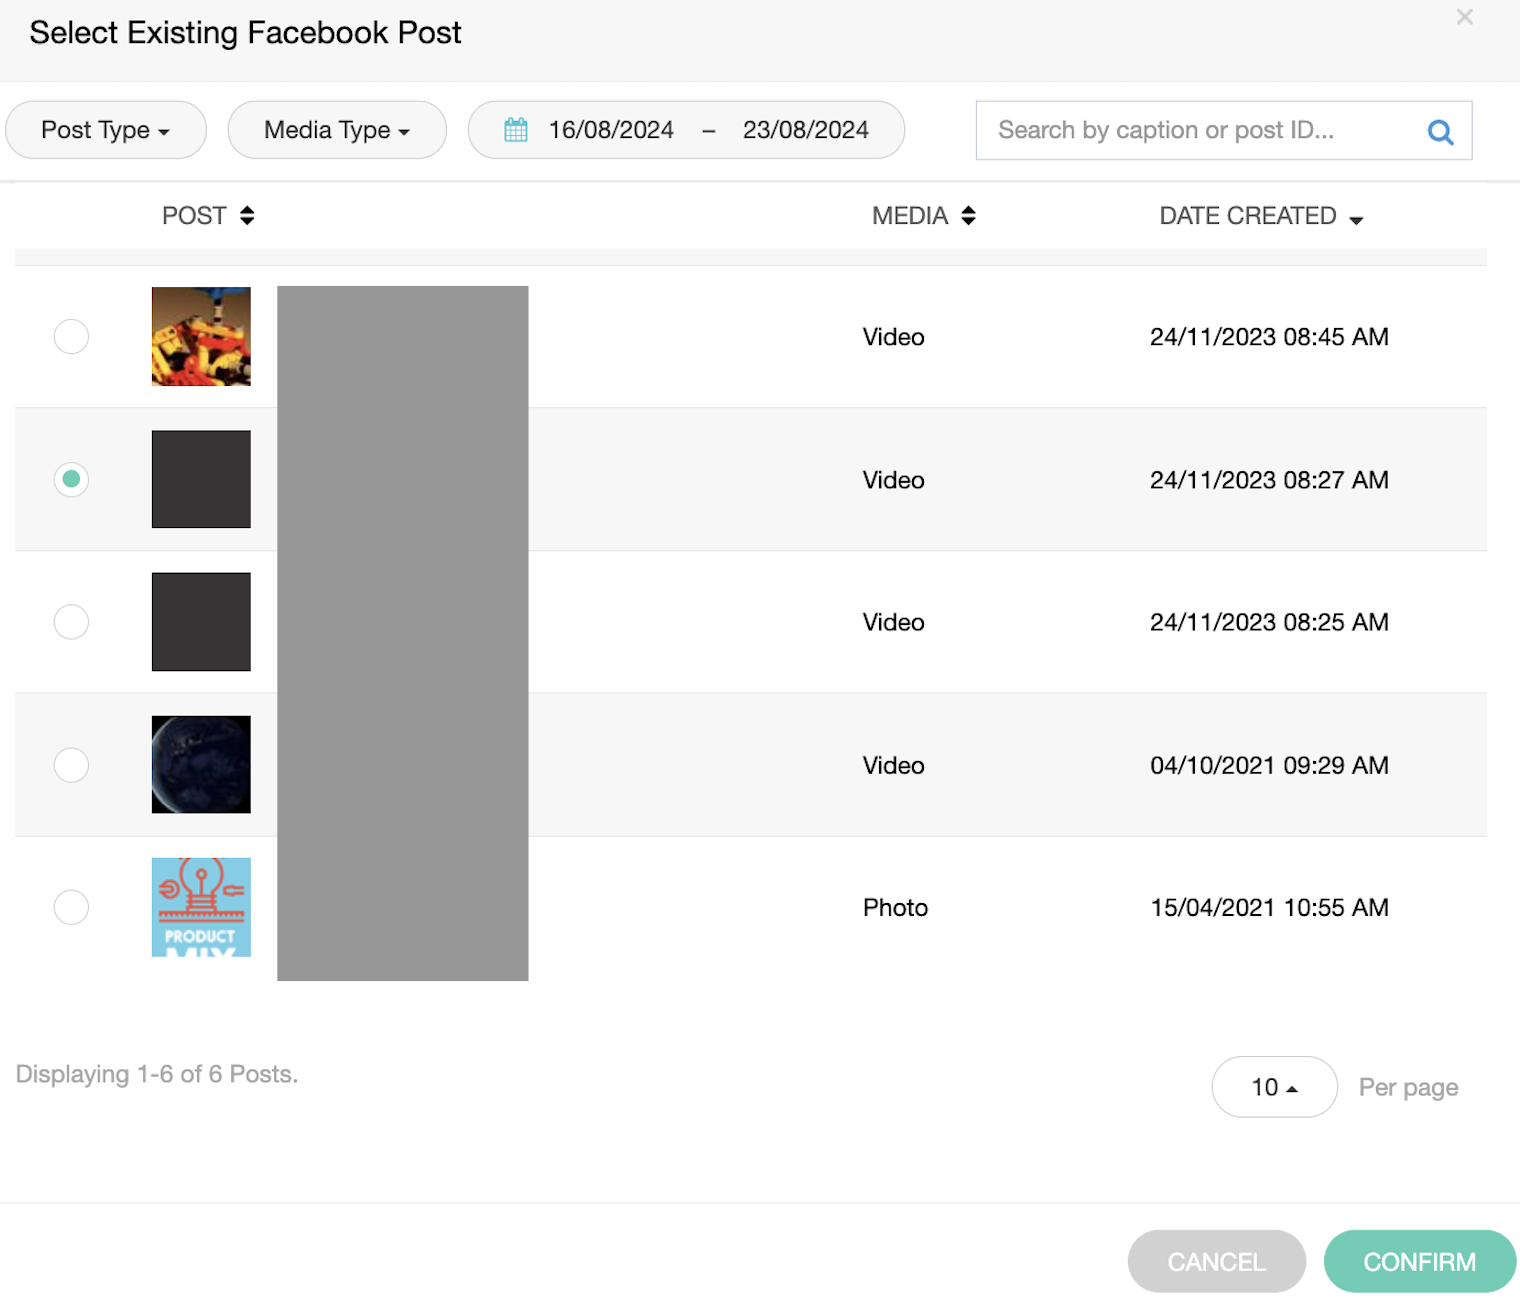Expand the Media Type dropdown
The width and height of the screenshot is (1520, 1300).
pos(337,130)
